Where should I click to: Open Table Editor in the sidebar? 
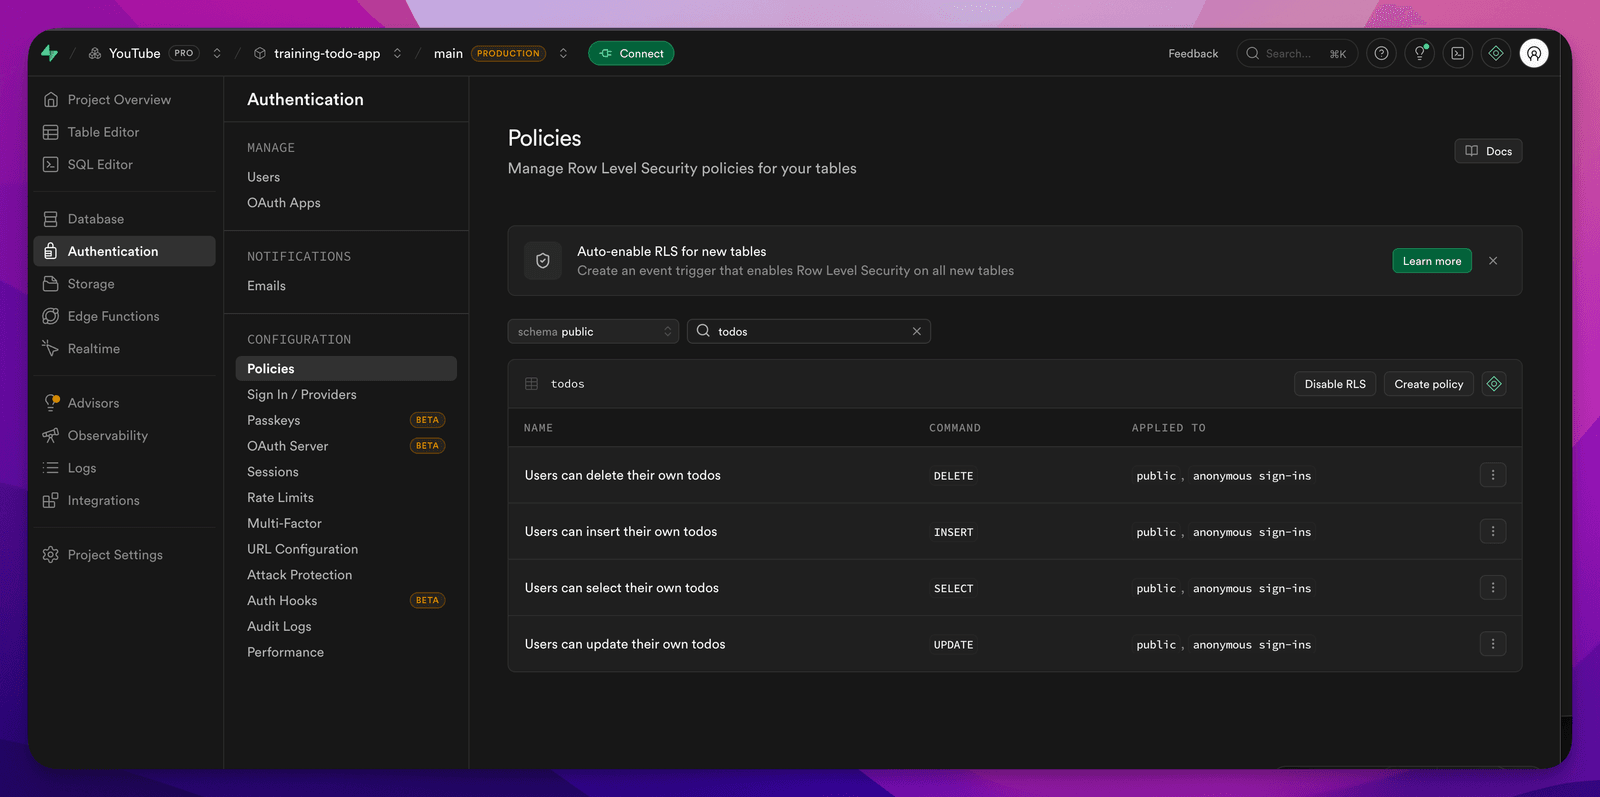pyautogui.click(x=103, y=132)
